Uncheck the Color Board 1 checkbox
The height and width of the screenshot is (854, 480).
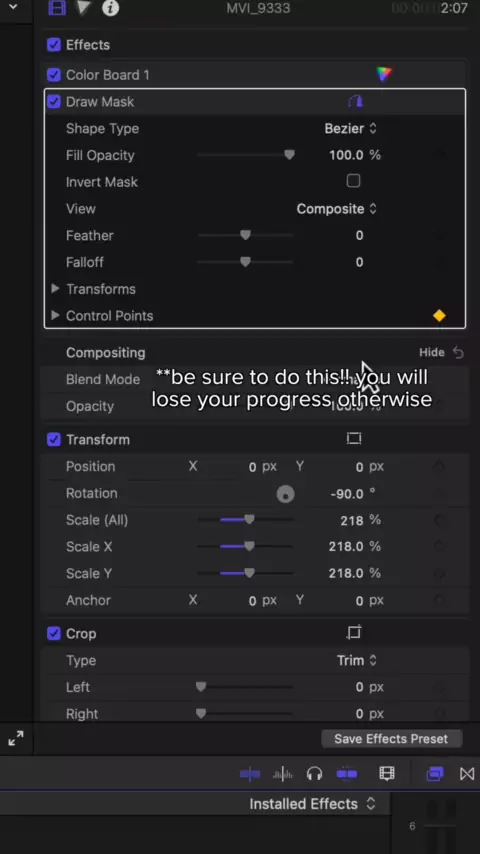(54, 75)
